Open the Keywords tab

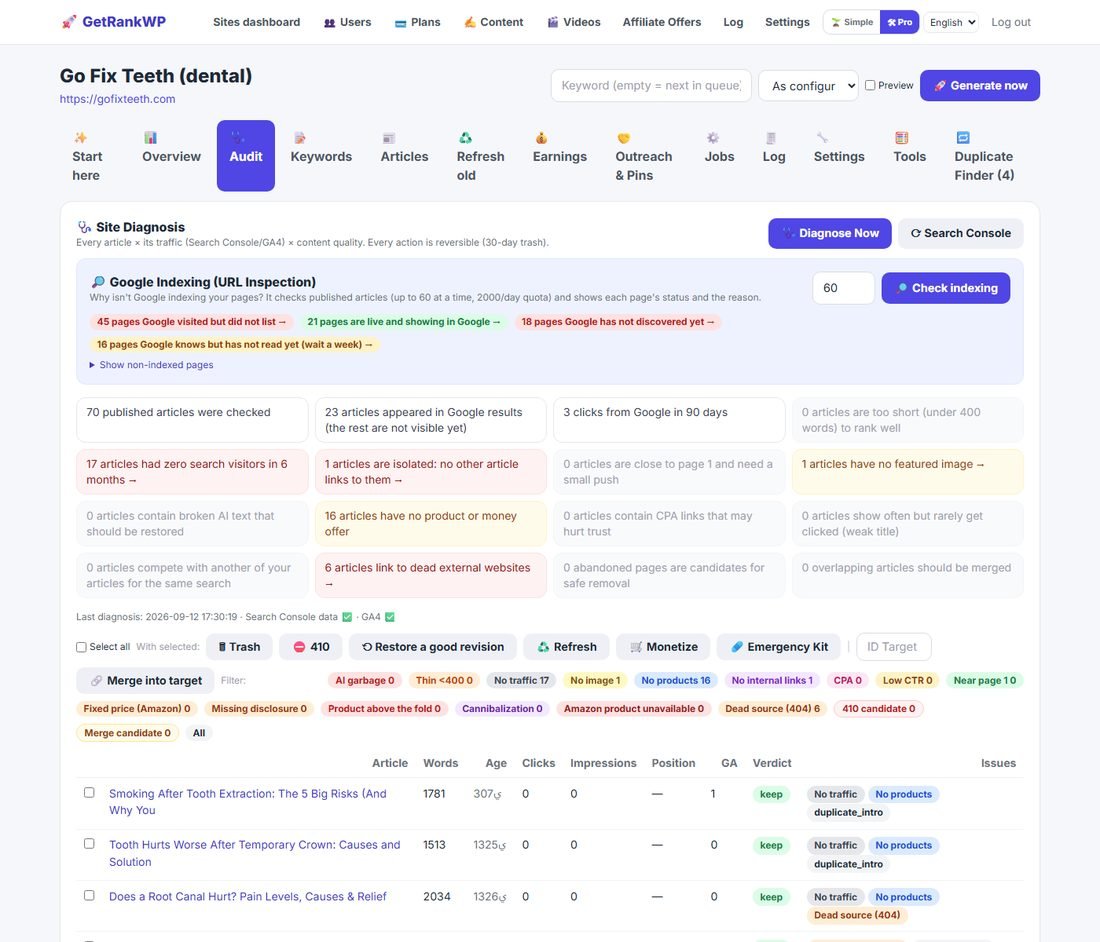click(x=321, y=156)
